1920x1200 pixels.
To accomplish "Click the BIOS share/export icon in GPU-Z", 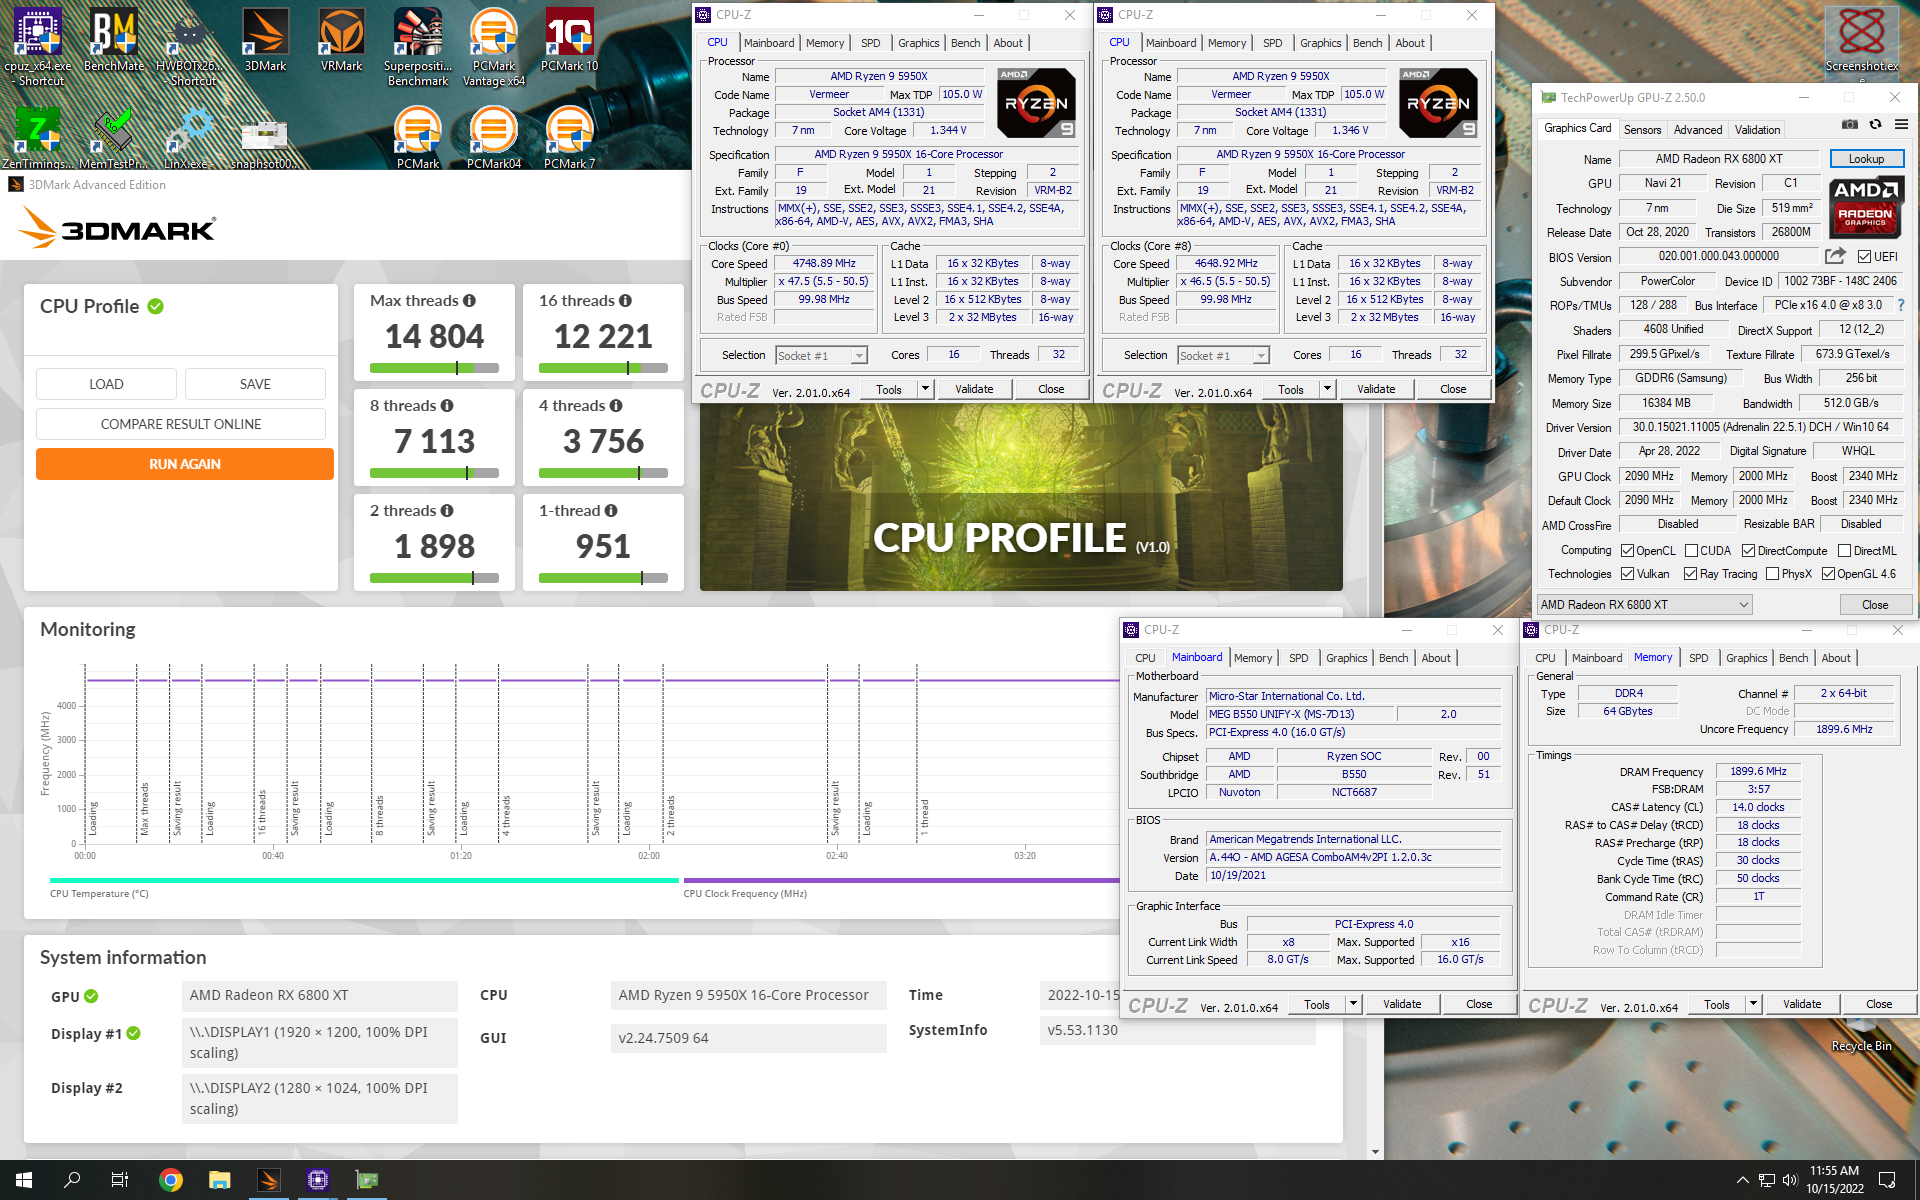I will coord(1835,257).
